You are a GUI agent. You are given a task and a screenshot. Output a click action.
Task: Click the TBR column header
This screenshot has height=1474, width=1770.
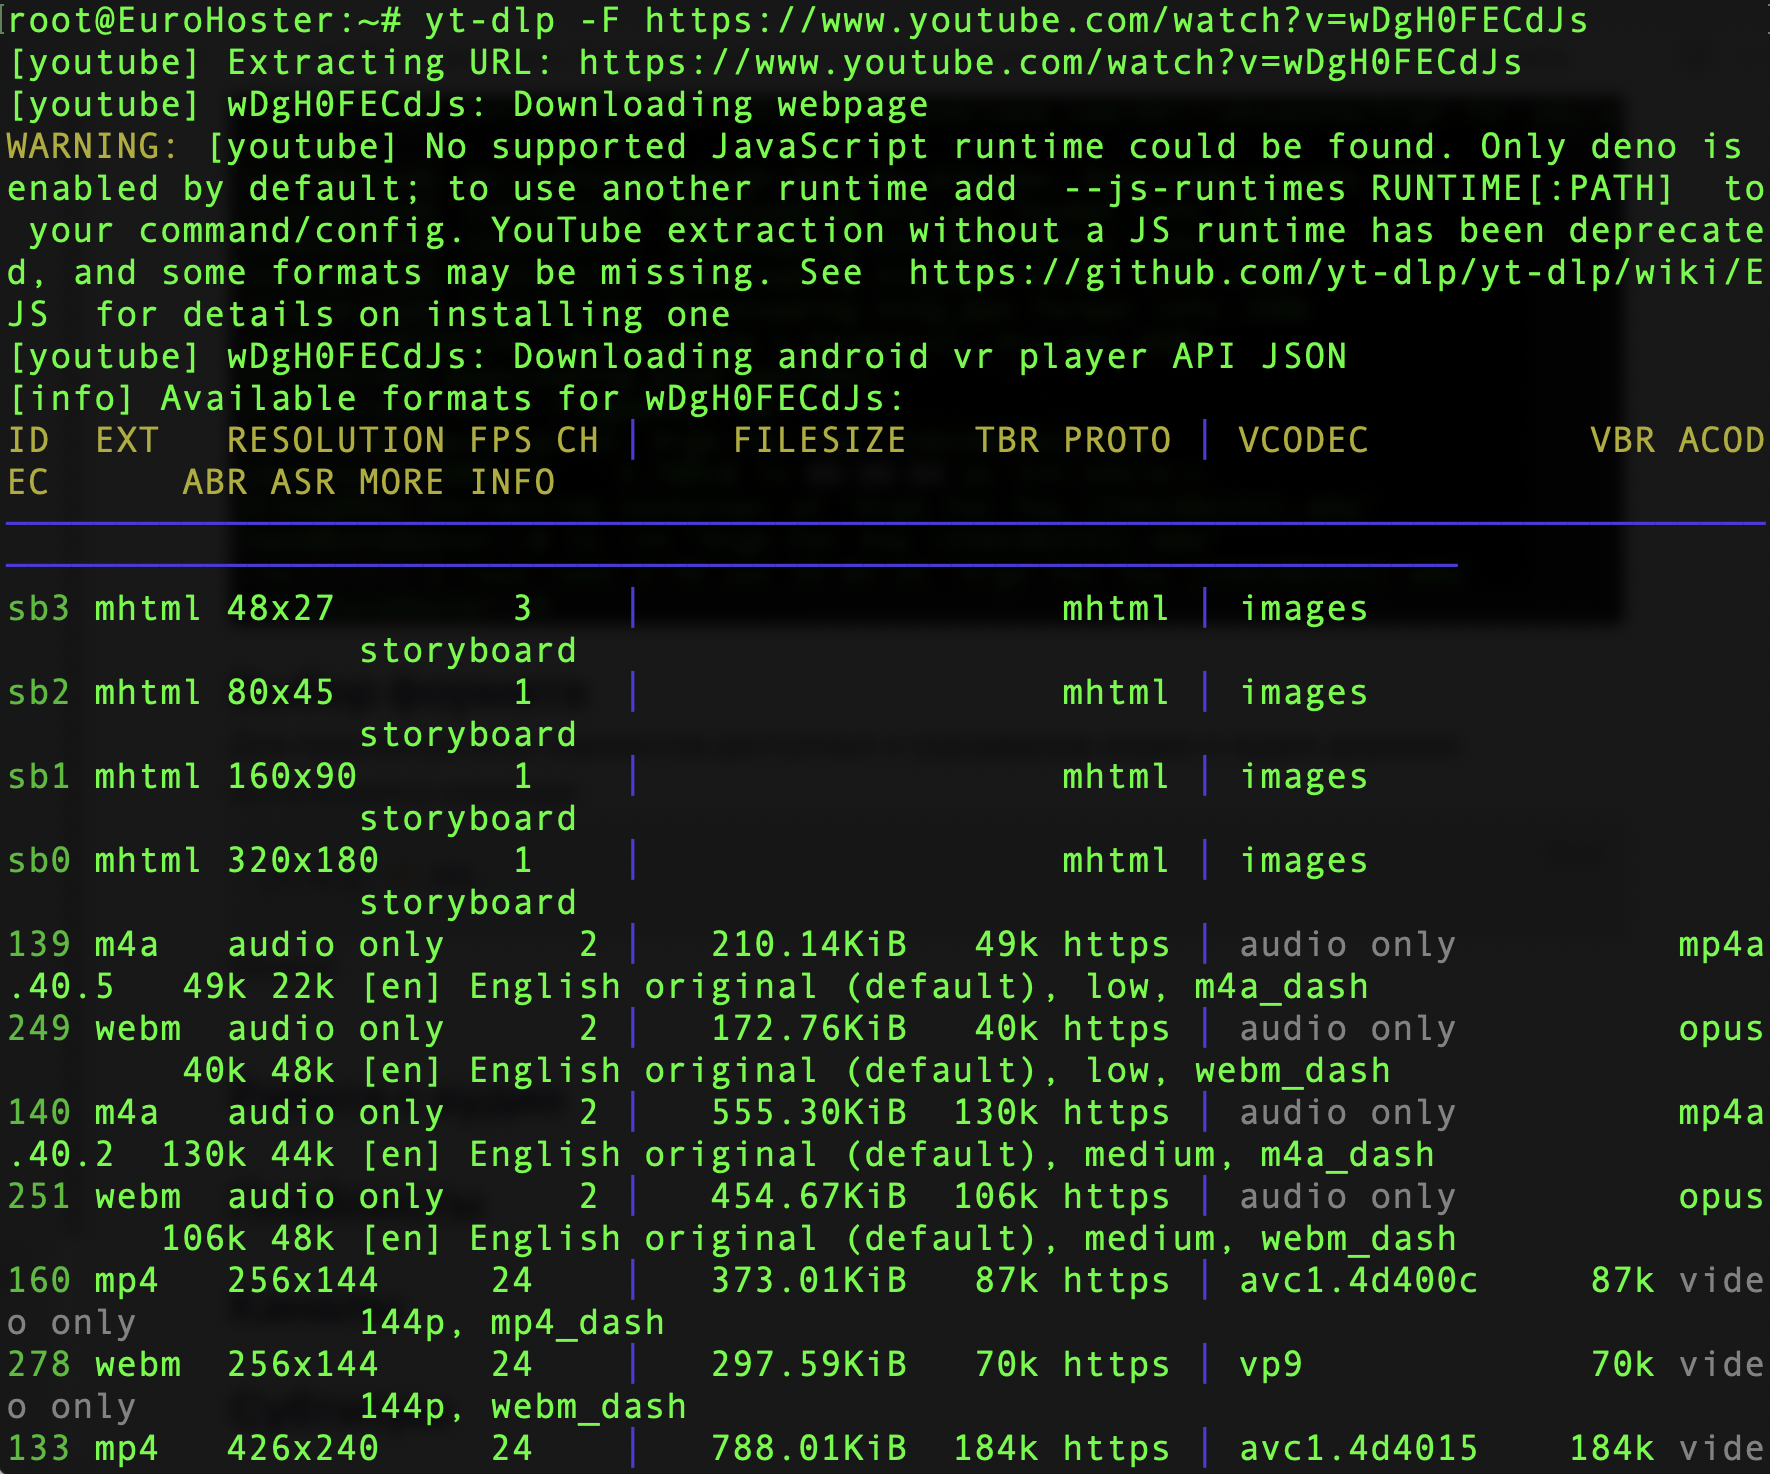click(x=1007, y=440)
